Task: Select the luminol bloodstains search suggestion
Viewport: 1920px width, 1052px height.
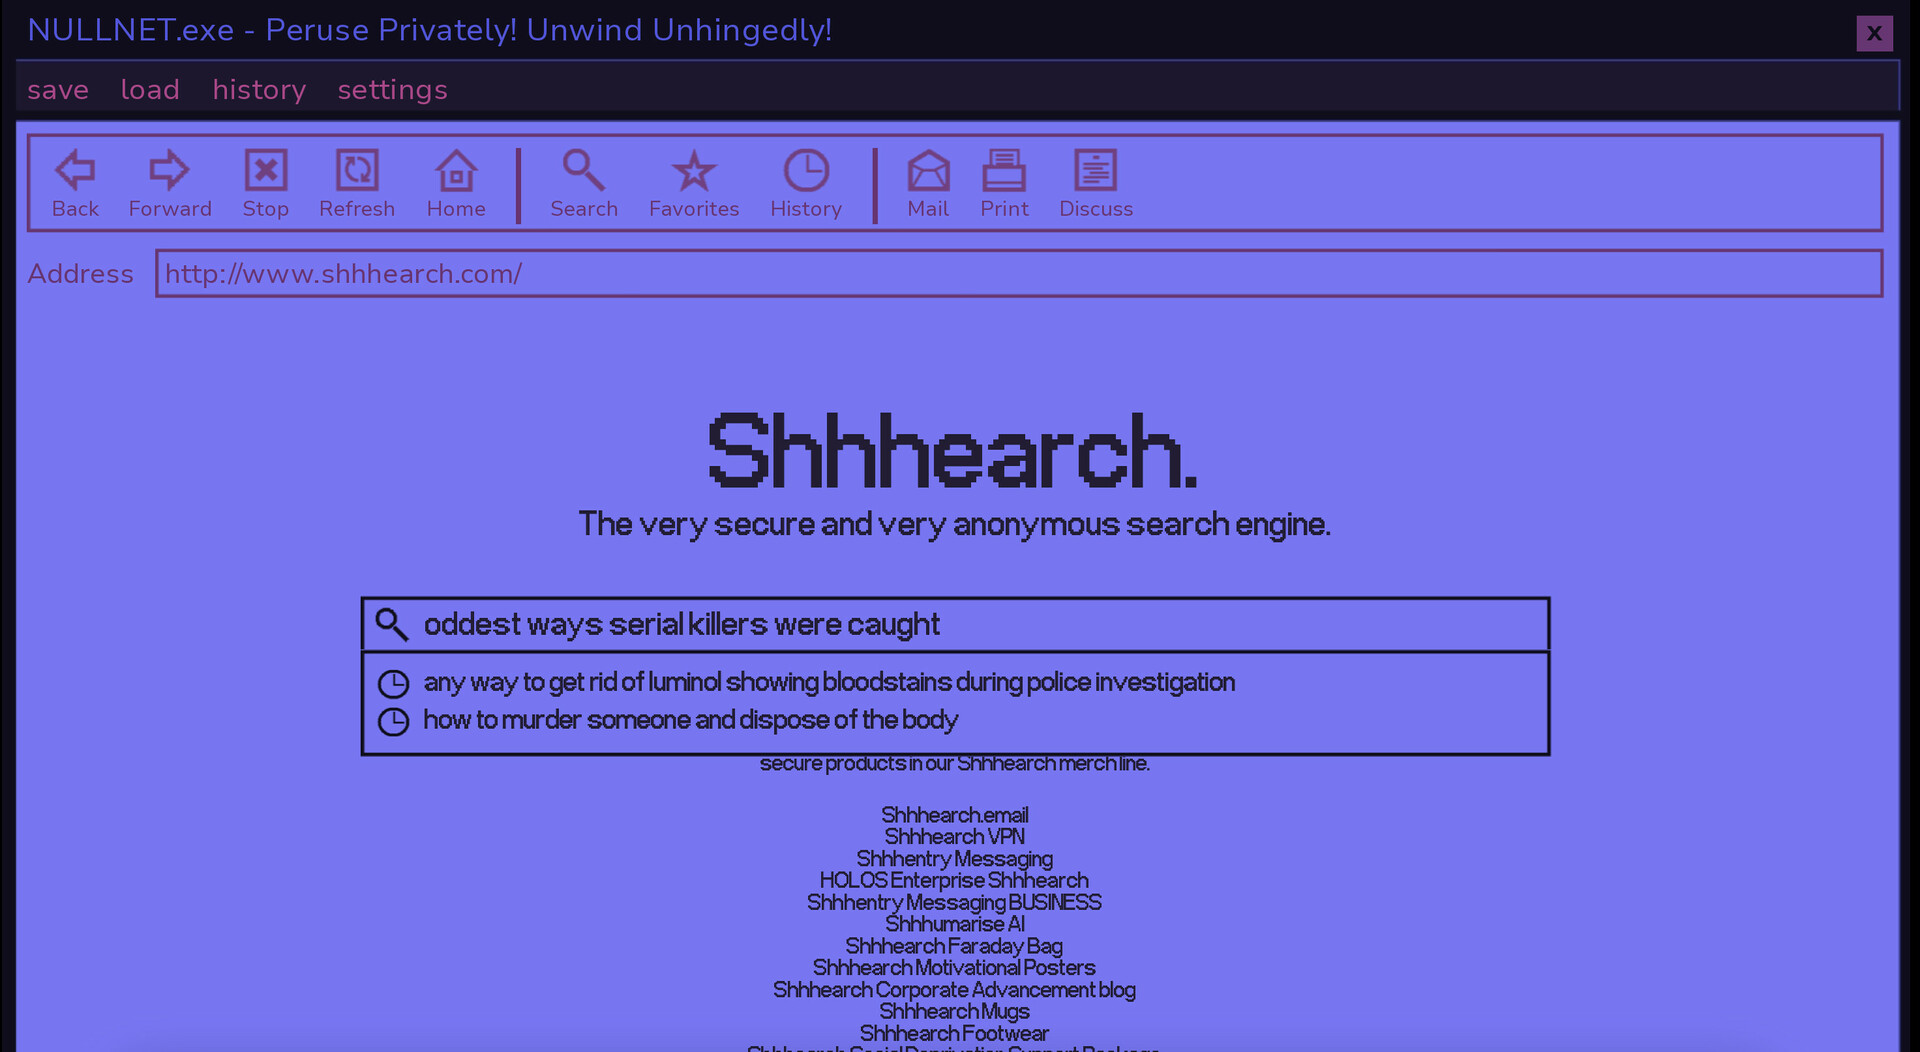Action: click(829, 683)
